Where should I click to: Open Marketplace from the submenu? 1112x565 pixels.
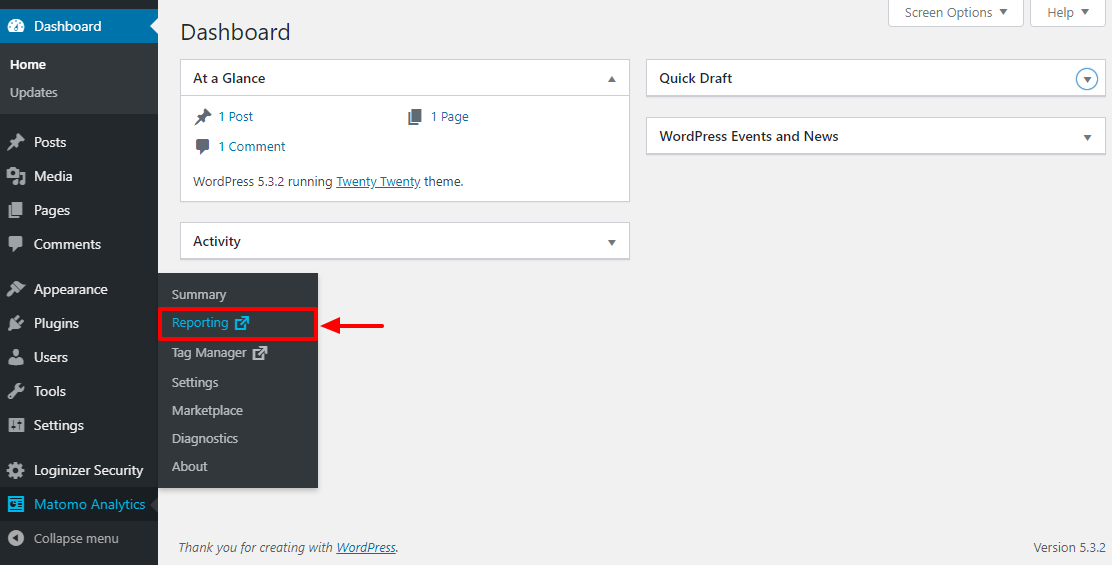click(x=207, y=410)
